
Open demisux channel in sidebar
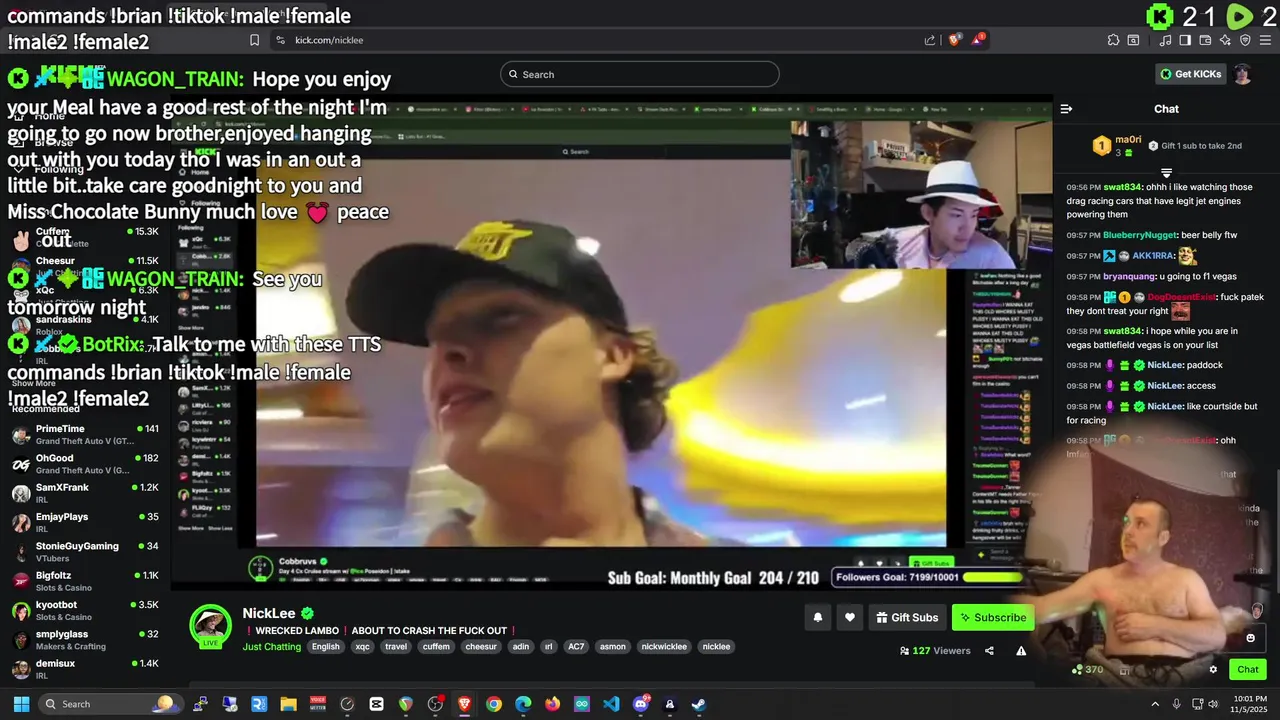(85, 669)
